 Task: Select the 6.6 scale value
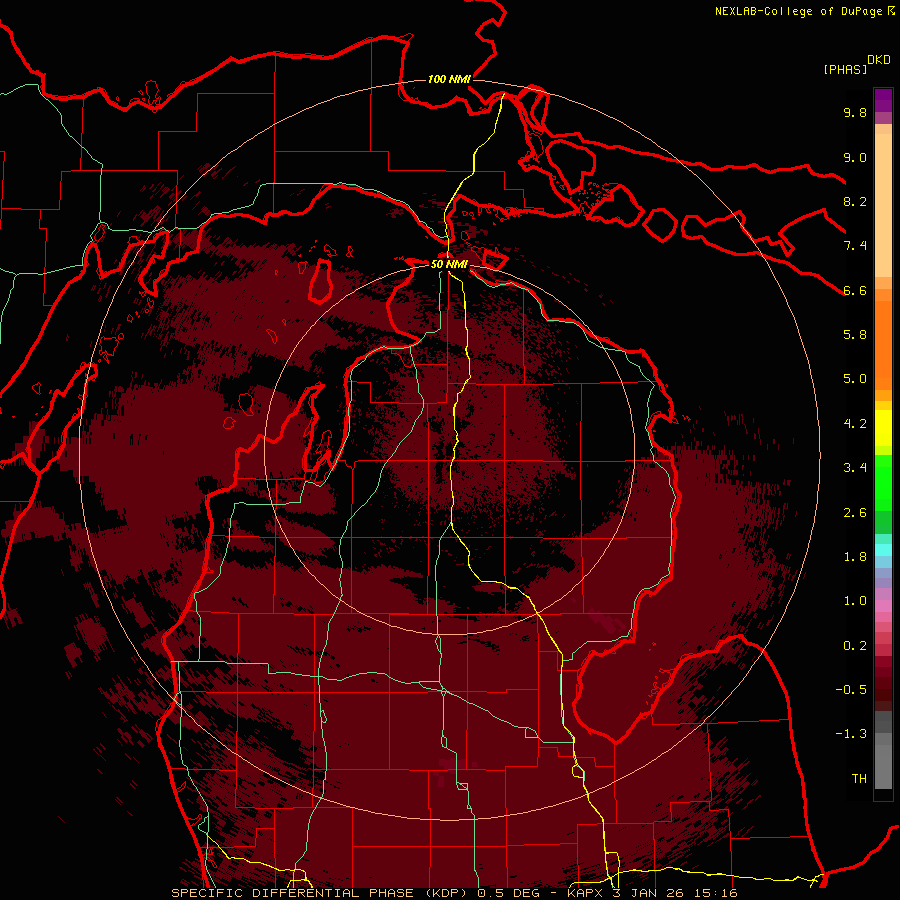pyautogui.click(x=855, y=290)
